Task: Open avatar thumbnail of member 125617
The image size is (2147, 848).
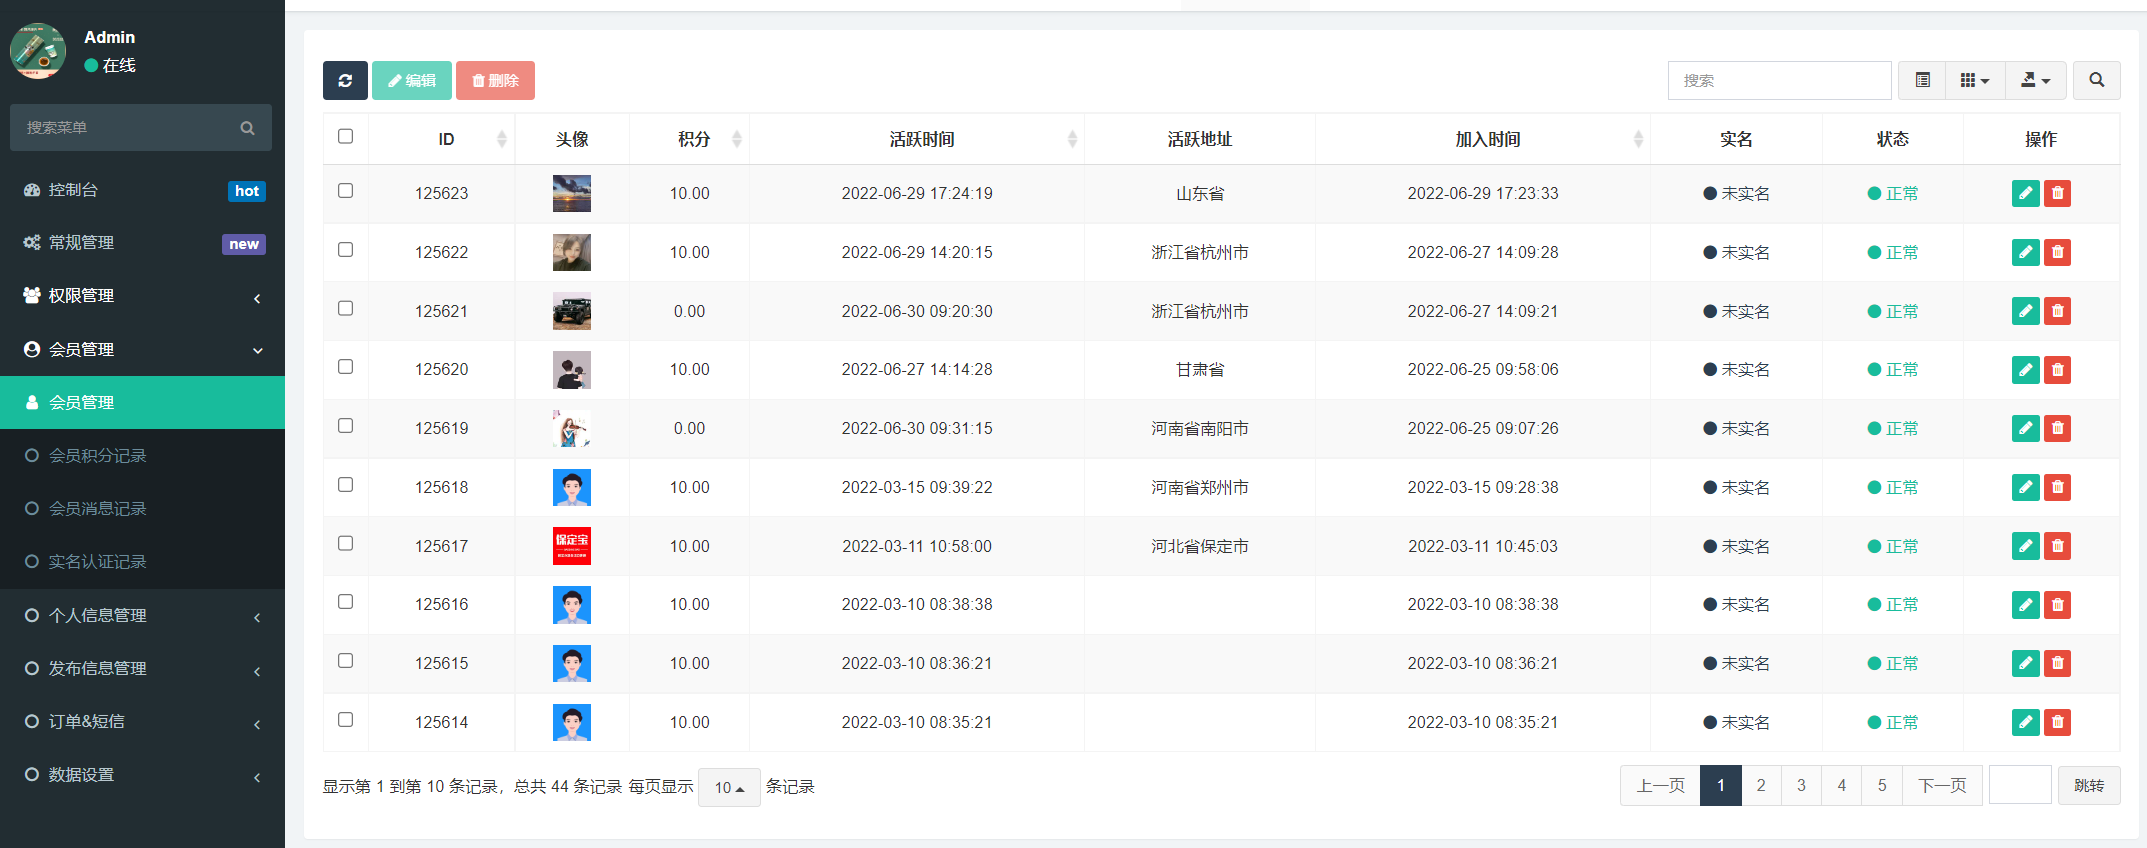Action: 571,546
